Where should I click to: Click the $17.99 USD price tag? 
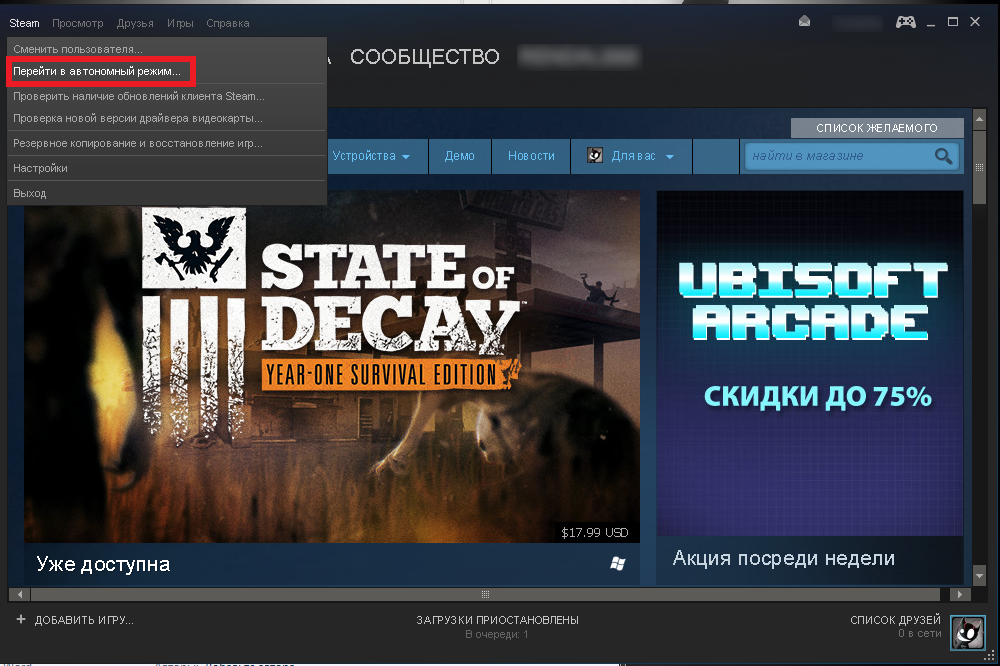click(594, 533)
